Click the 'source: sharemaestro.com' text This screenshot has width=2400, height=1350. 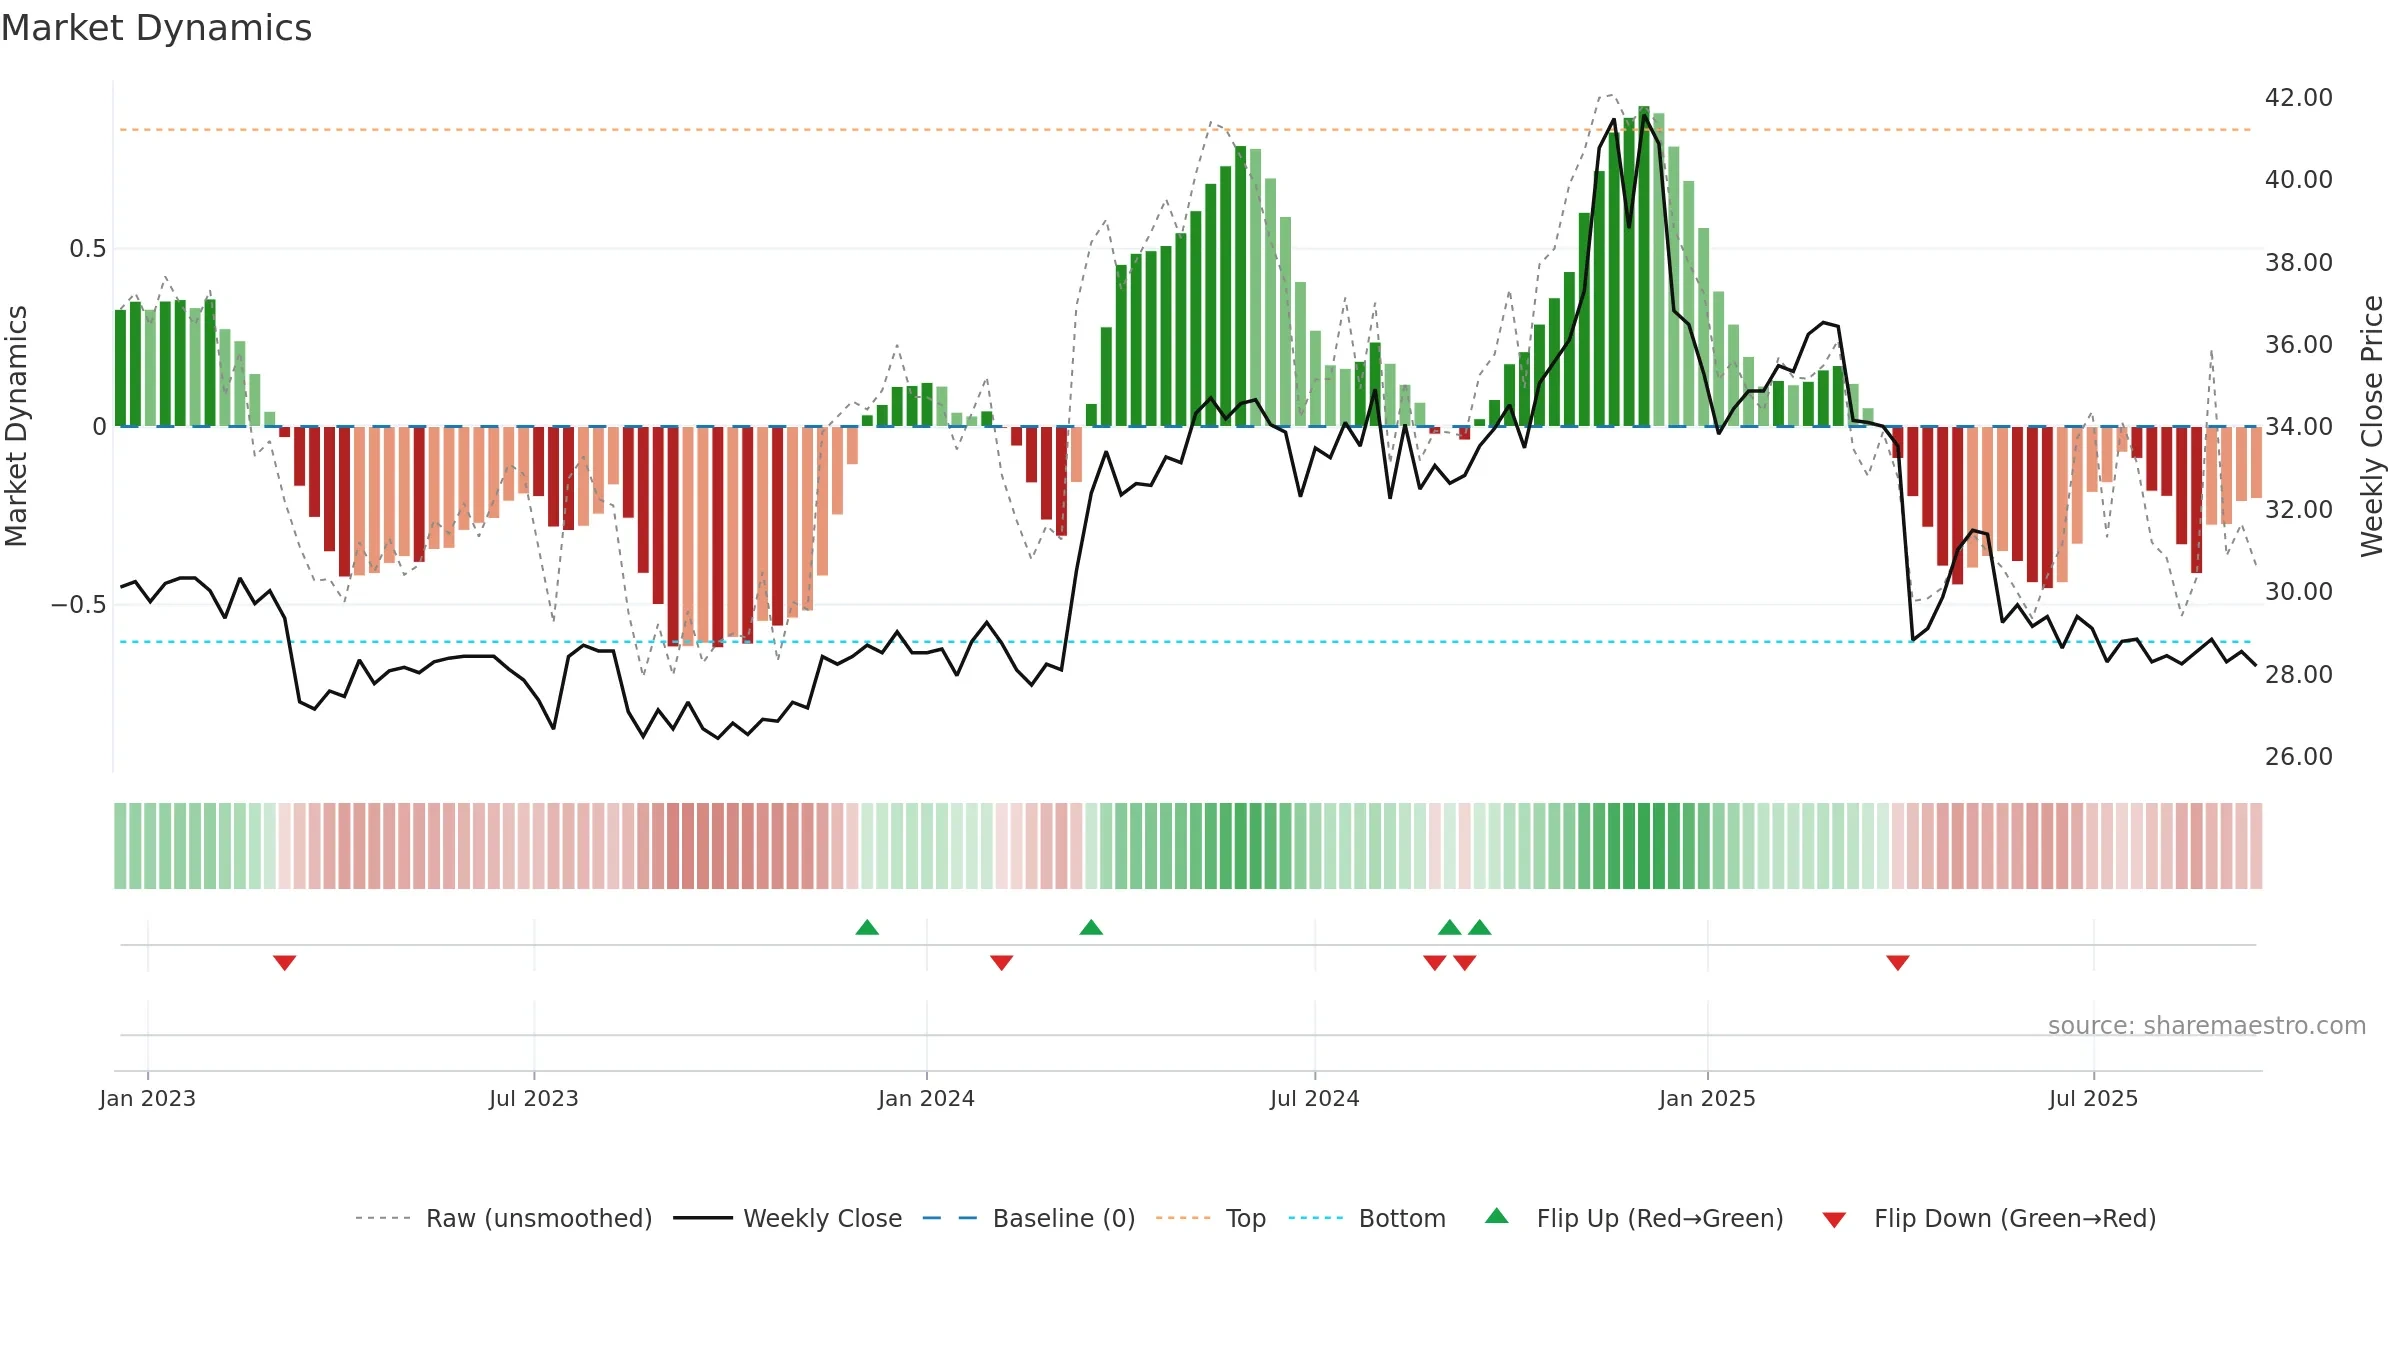[2207, 1025]
